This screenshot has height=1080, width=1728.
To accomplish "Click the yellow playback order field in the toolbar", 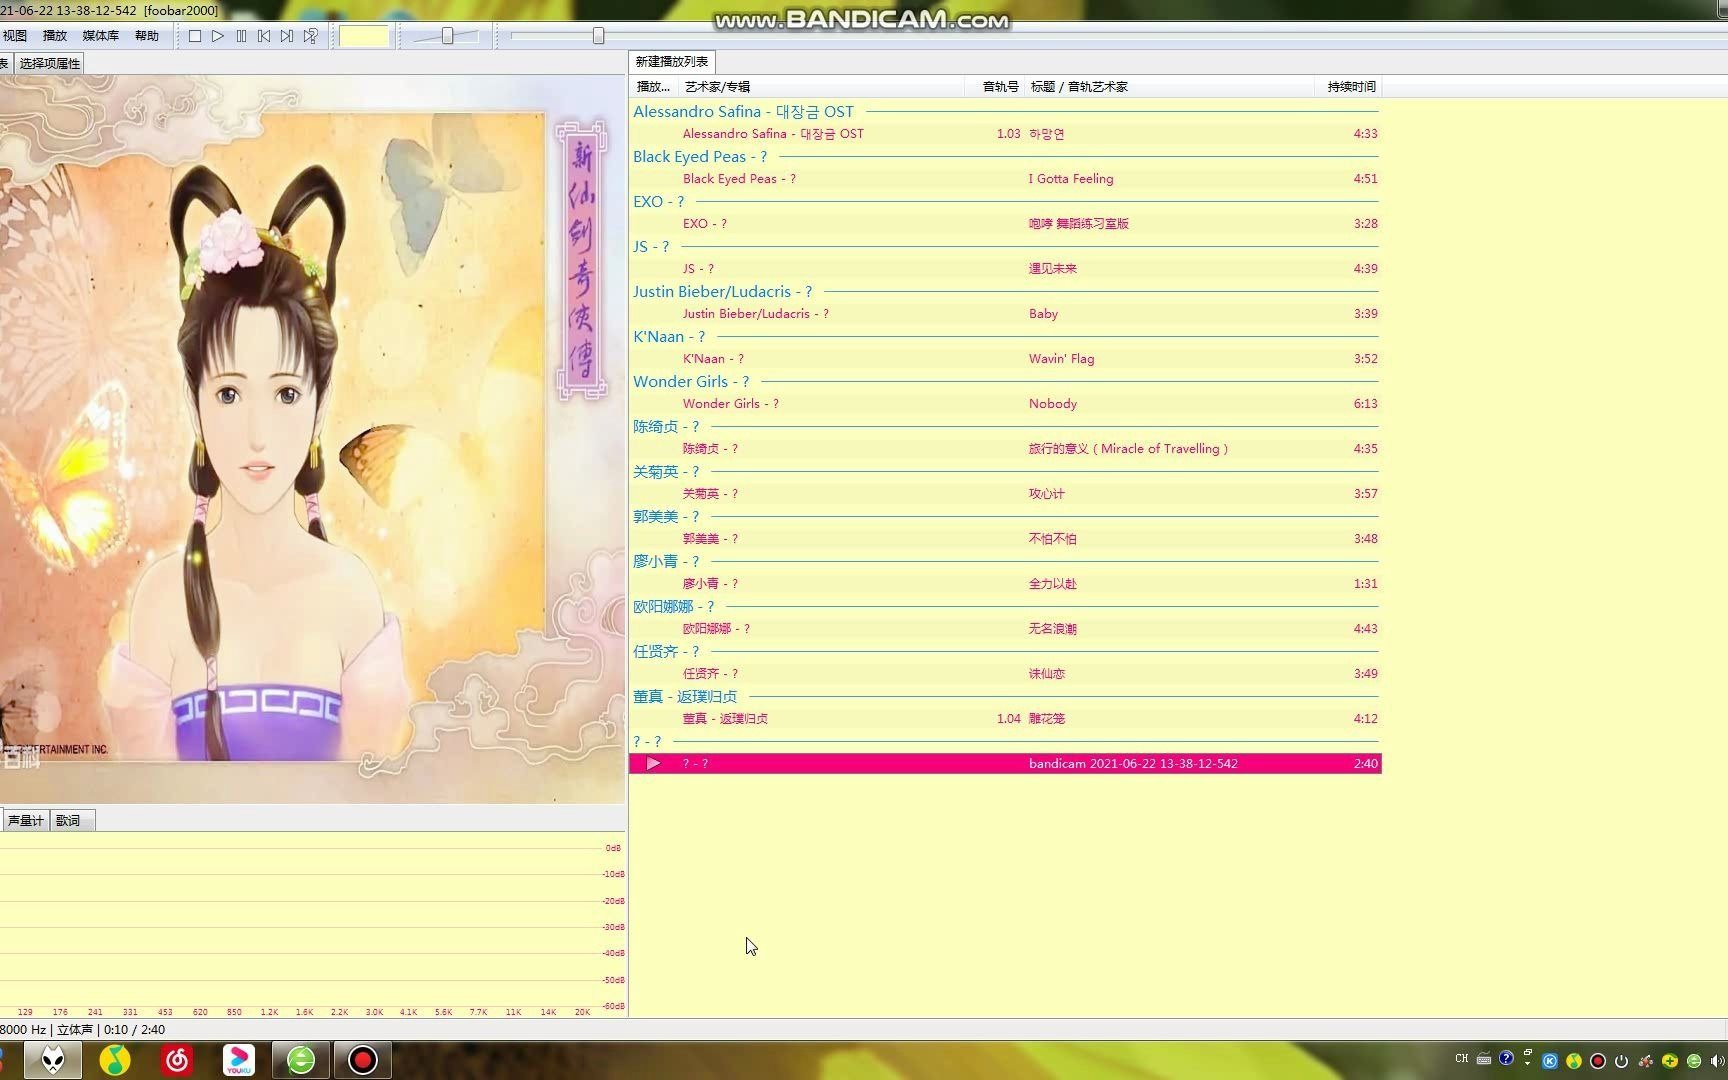I will (x=364, y=36).
